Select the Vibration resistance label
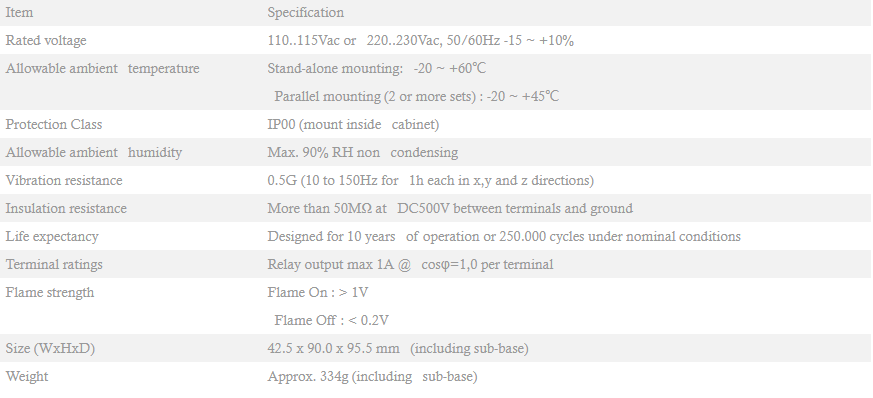873x398 pixels. [64, 180]
